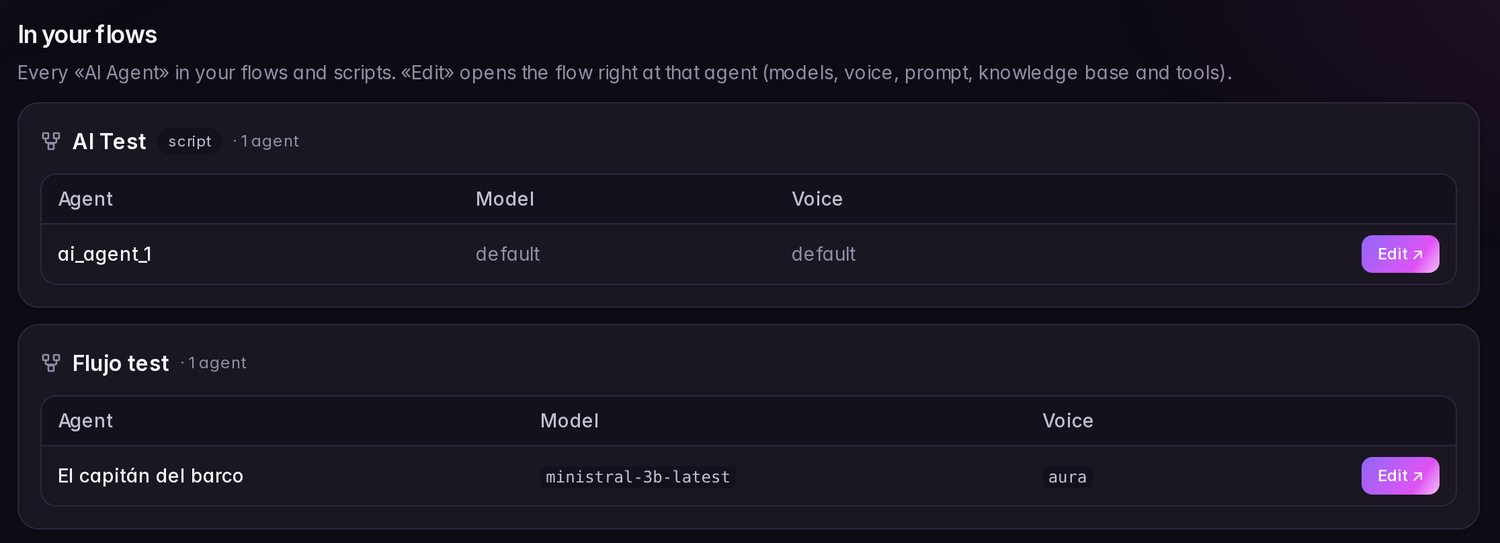
Task: Edit the ai_agent_1 agent
Action: pos(1400,254)
